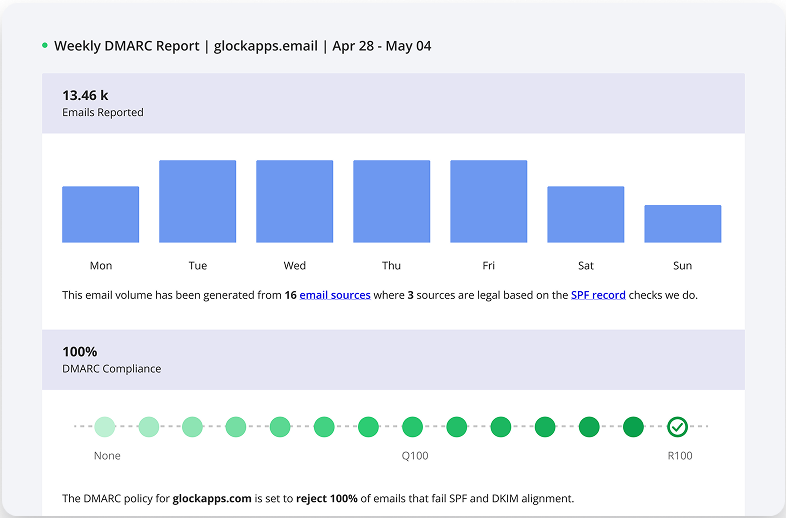The height and width of the screenshot is (518, 786).
Task: Click the Friday email volume bar
Action: [488, 201]
